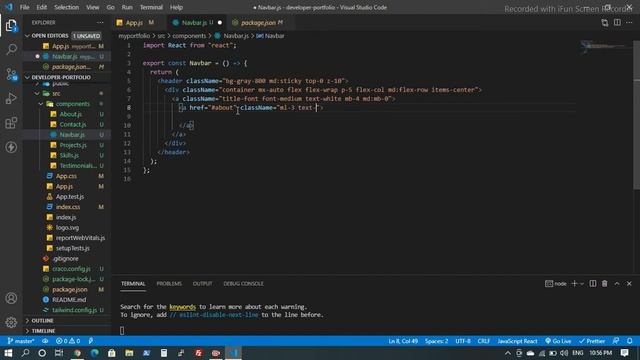Viewport: 640px width, 360px height.
Task: Switch to the package.json editor tab
Action: tap(259, 23)
